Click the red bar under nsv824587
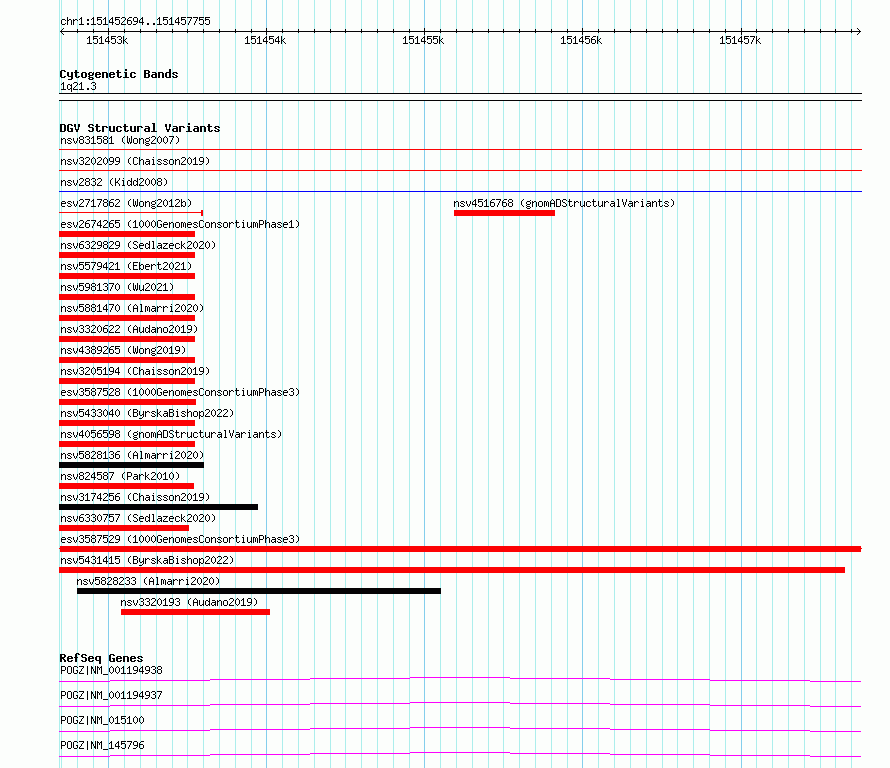Screen dimensions: 890x768 pyautogui.click(x=127, y=486)
